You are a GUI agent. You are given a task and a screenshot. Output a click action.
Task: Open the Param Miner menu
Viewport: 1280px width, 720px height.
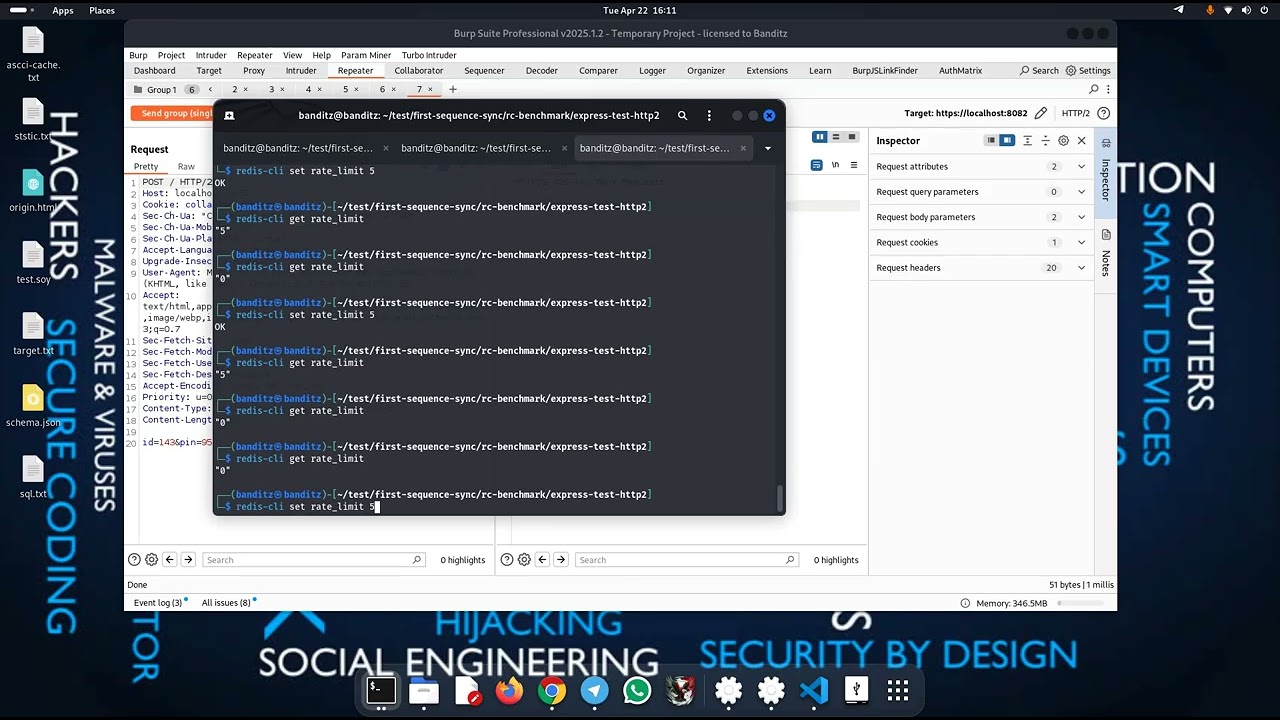366,55
